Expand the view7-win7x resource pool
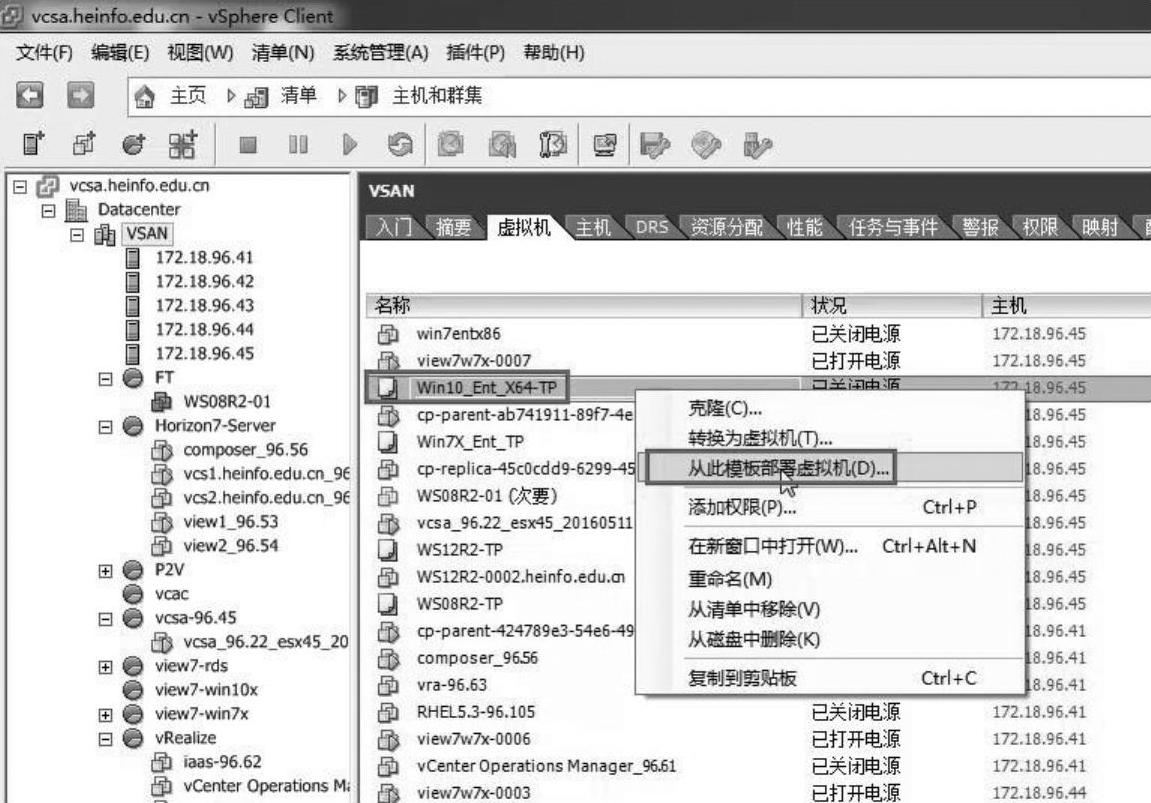Image resolution: width=1151 pixels, height=803 pixels. (106, 714)
